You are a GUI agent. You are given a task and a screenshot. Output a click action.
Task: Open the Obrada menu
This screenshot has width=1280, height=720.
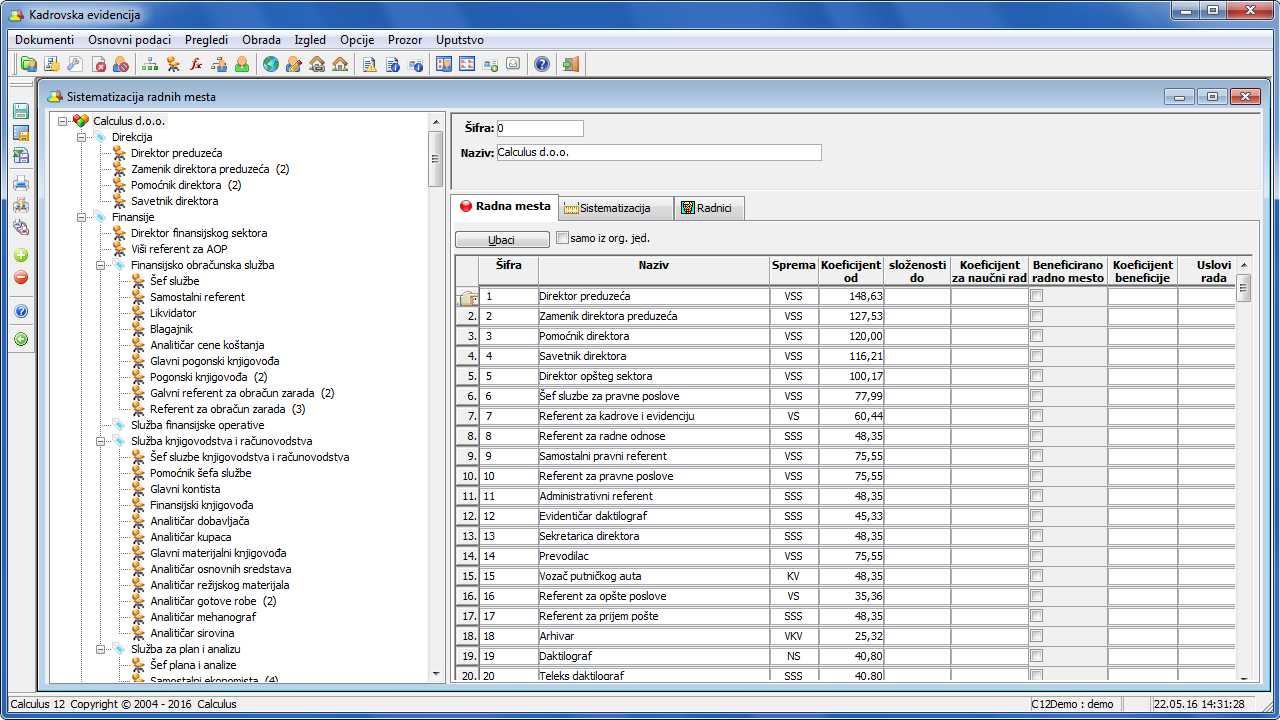coord(262,40)
